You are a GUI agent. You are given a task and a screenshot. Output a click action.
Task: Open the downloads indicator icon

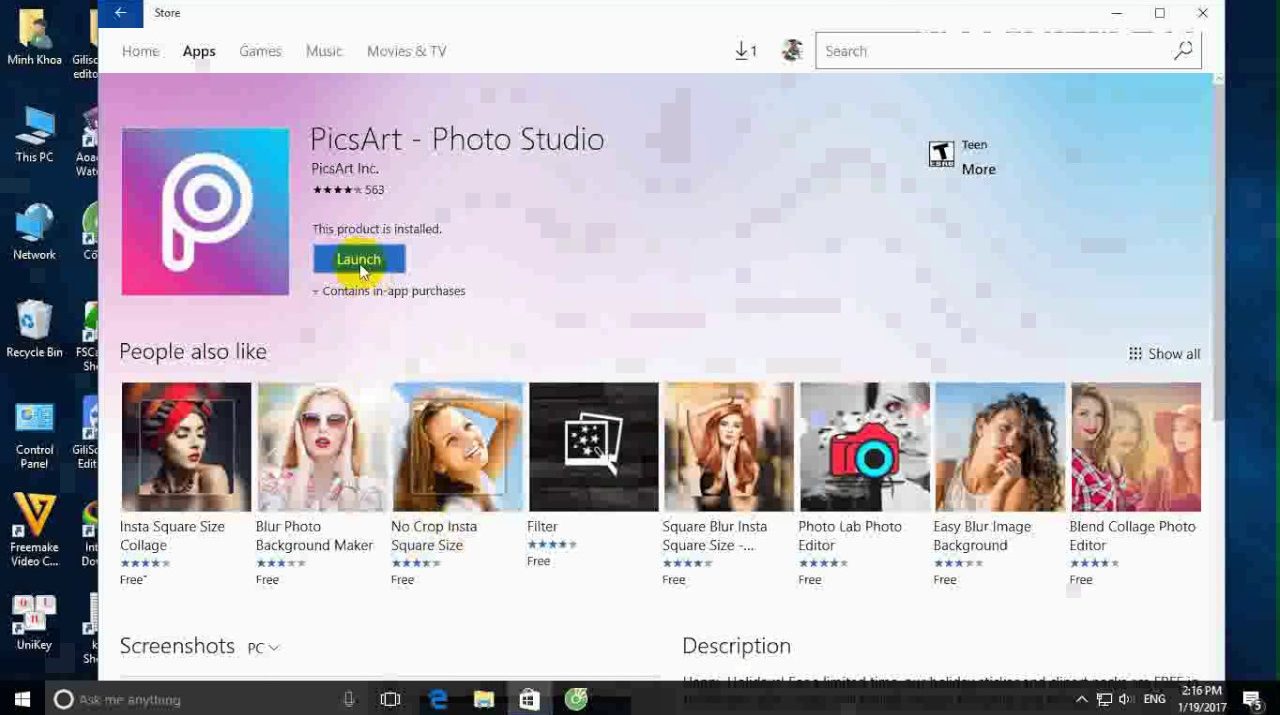[745, 51]
